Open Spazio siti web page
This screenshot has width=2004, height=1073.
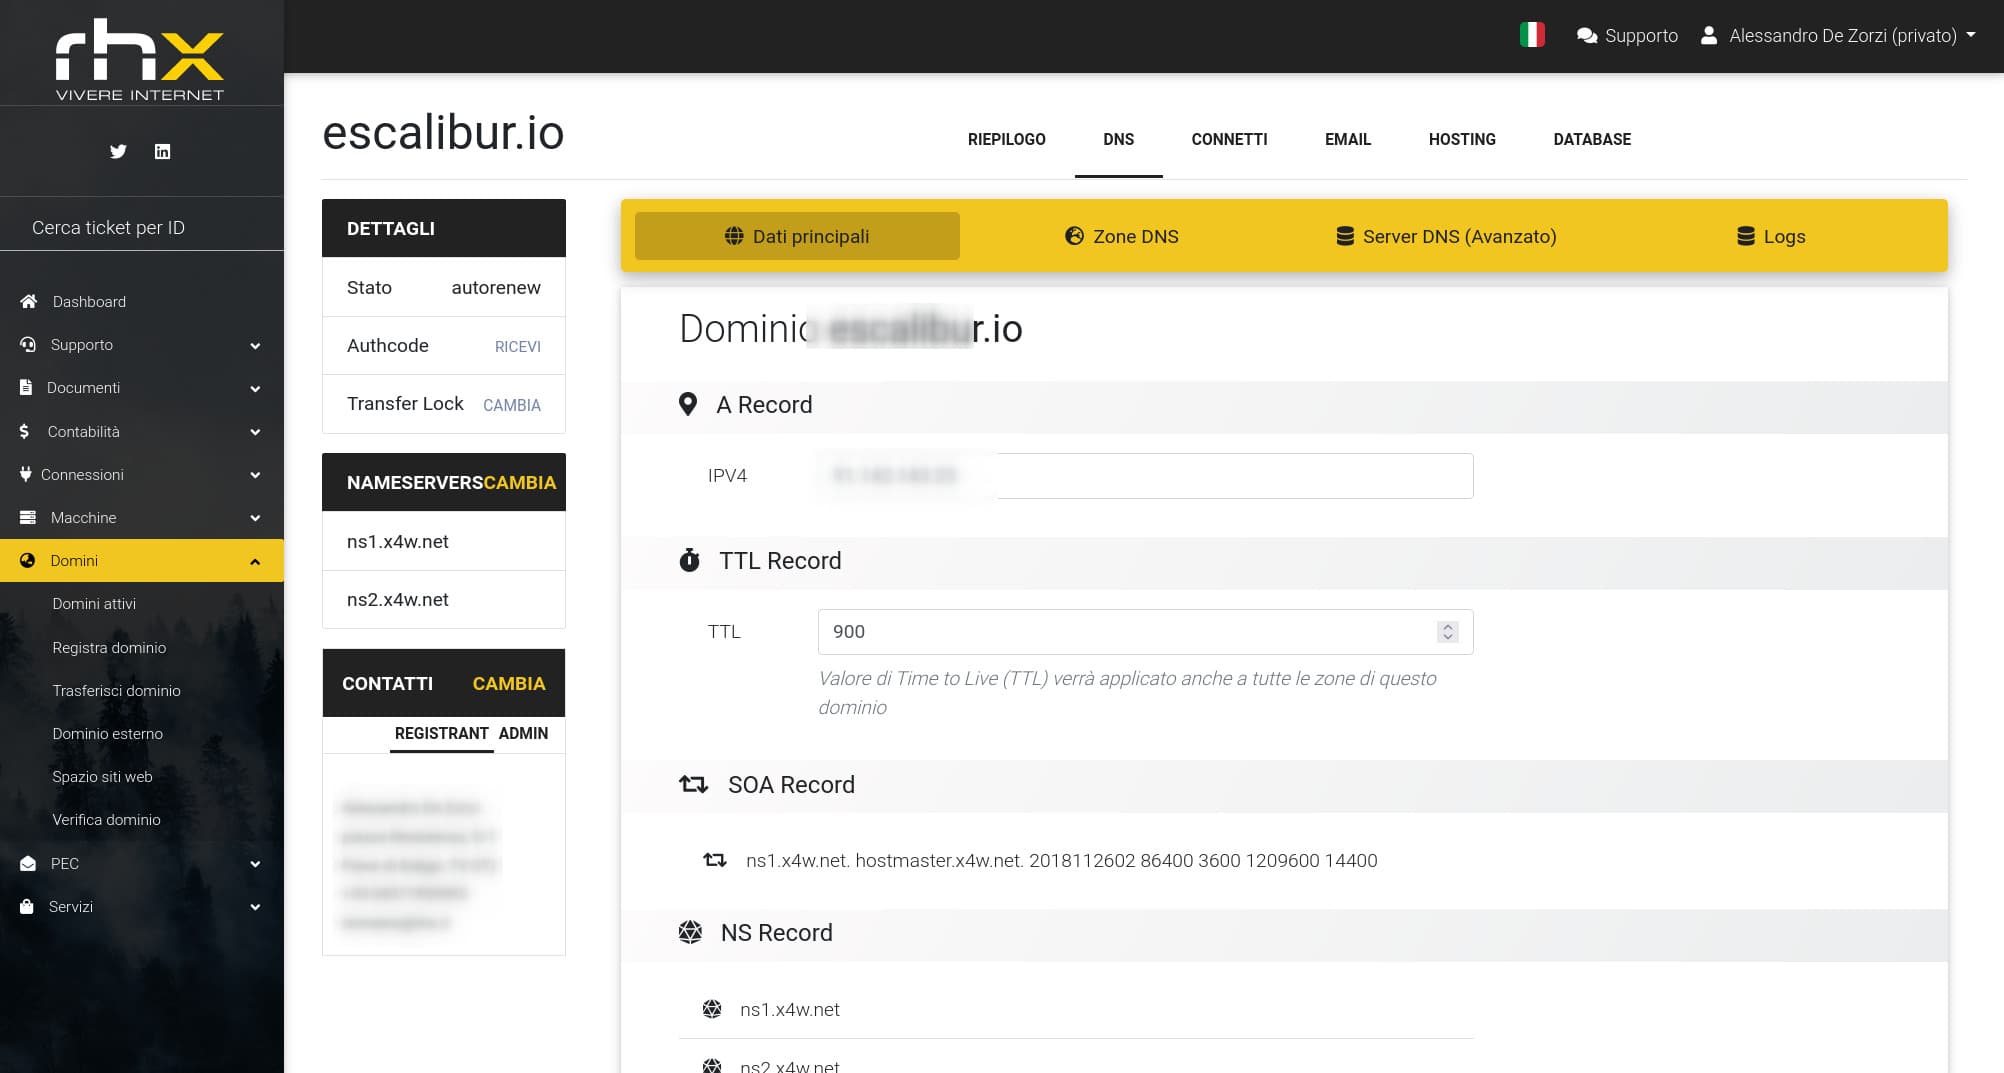tap(102, 776)
